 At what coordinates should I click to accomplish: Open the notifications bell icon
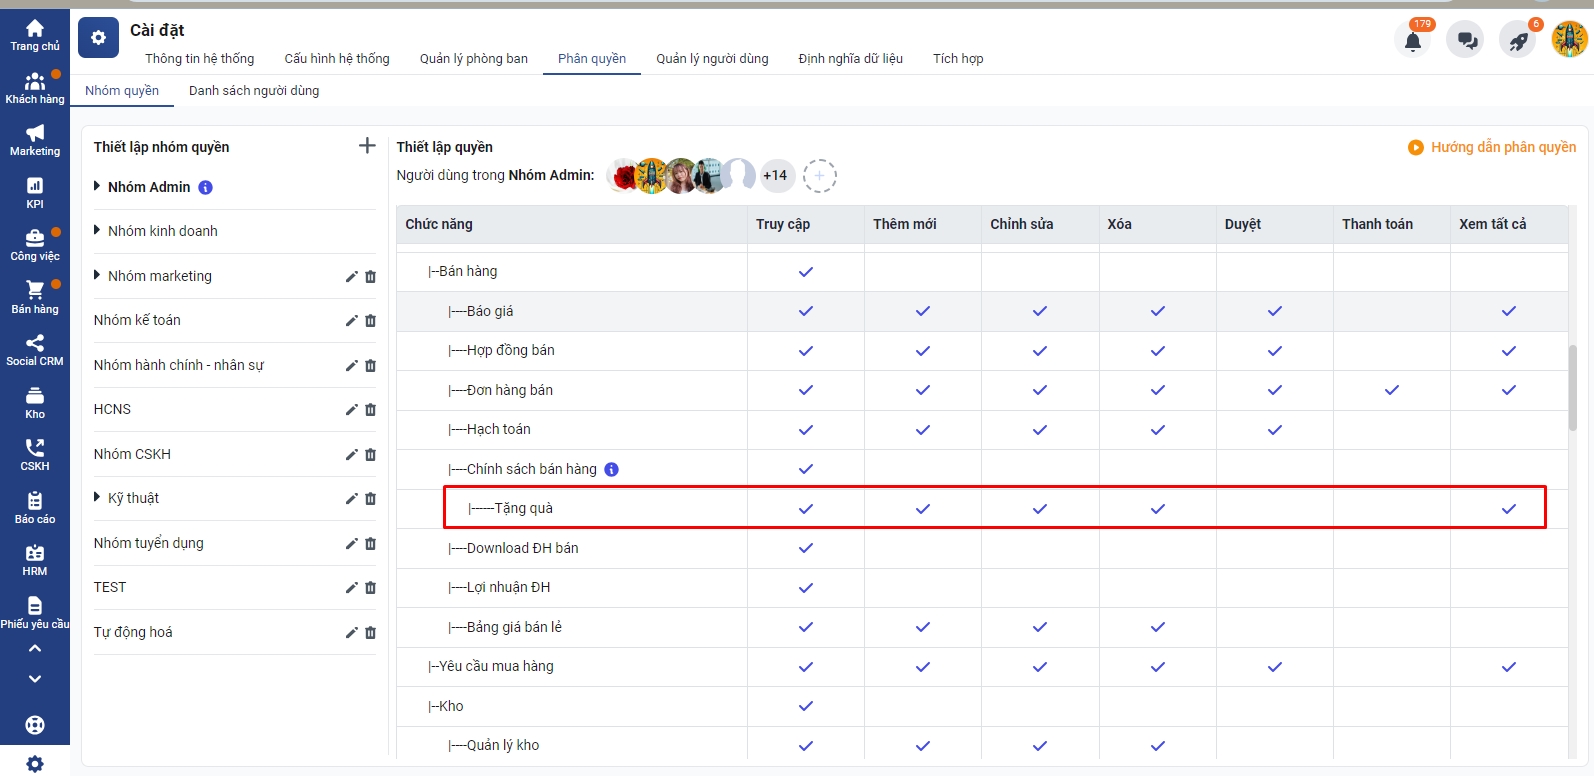(1412, 41)
